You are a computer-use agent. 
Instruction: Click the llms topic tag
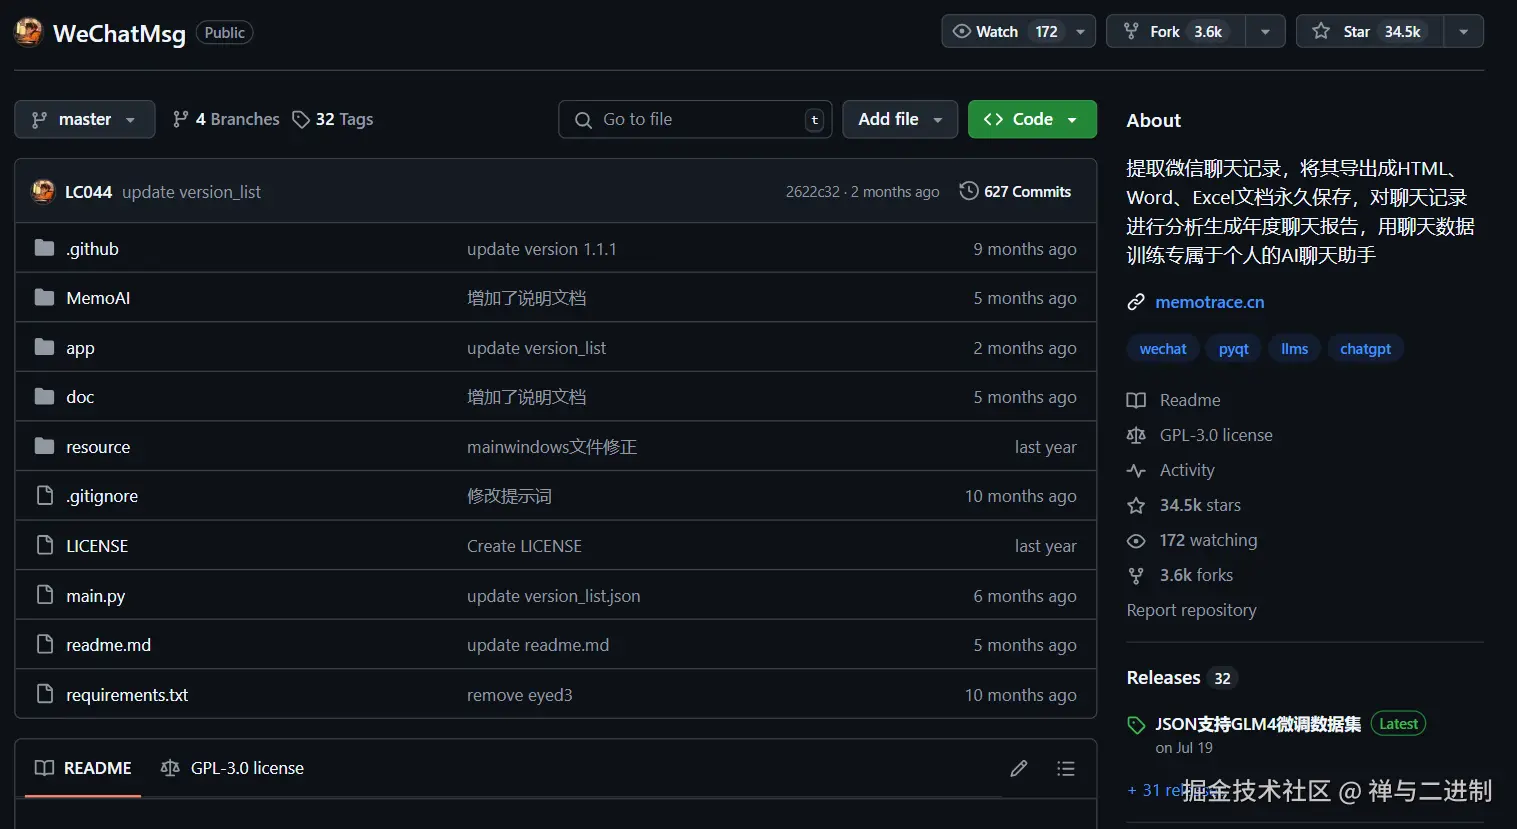click(1294, 349)
